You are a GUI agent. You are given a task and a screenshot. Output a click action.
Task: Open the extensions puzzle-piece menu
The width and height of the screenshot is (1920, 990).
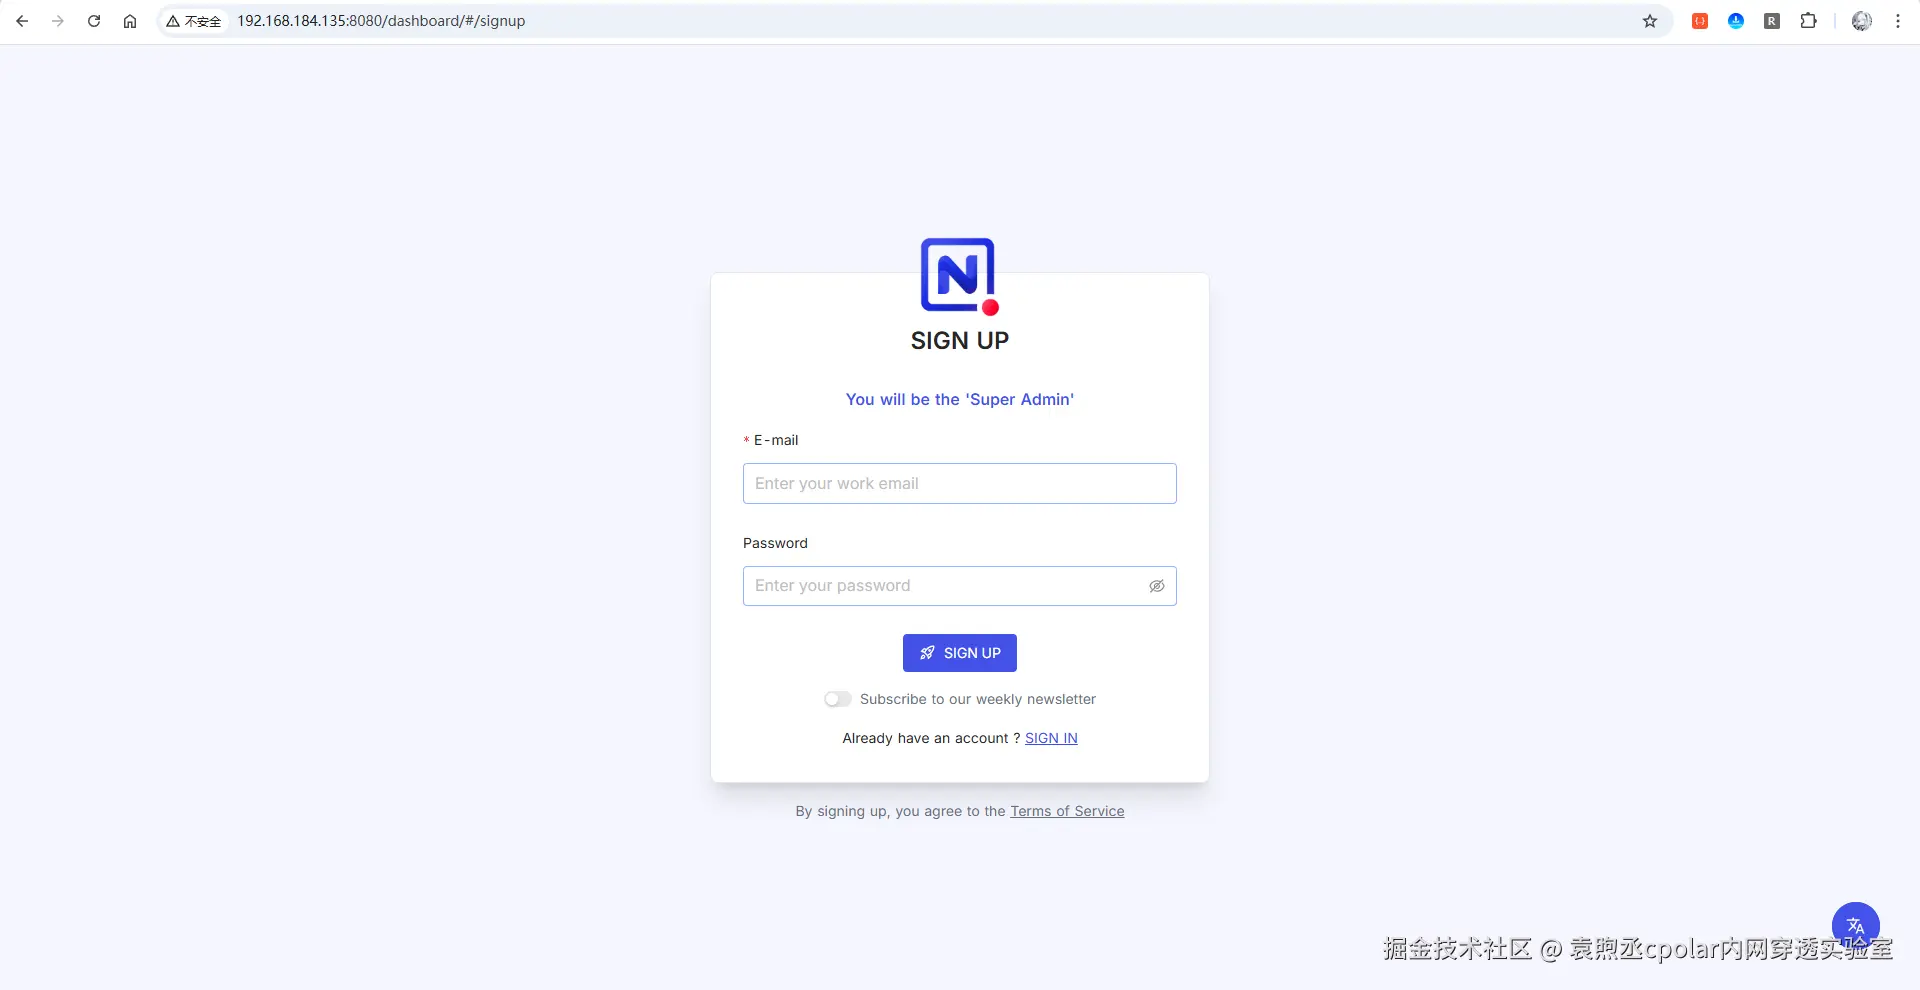tap(1808, 21)
